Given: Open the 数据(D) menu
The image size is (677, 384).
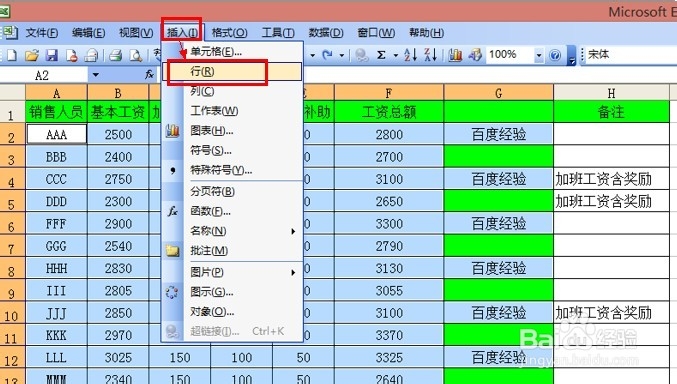Looking at the screenshot, I should click(326, 33).
